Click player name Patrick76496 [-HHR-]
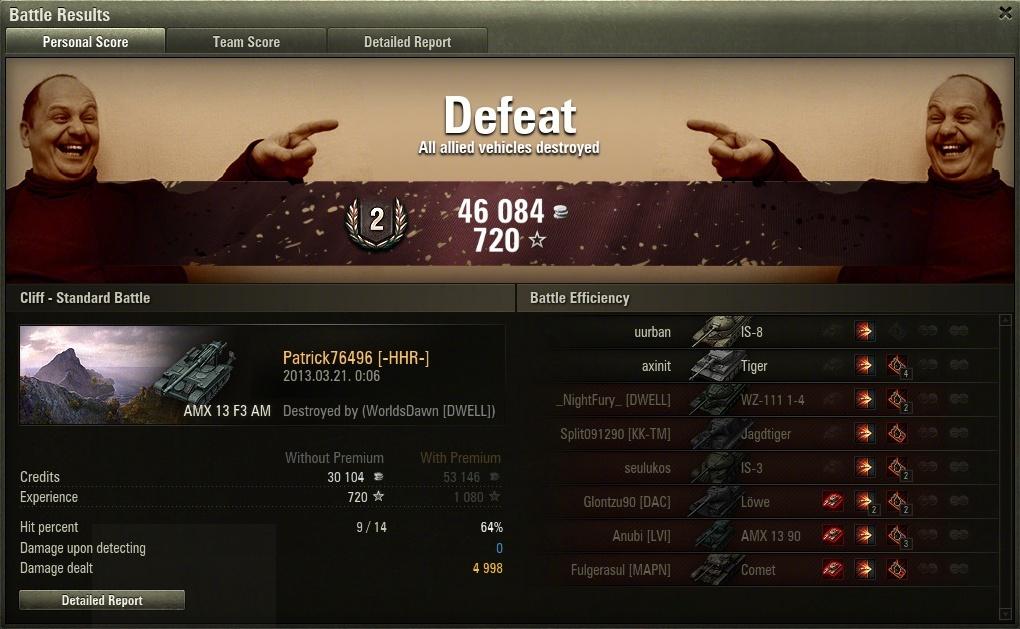The width and height of the screenshot is (1020, 629). pyautogui.click(x=356, y=357)
